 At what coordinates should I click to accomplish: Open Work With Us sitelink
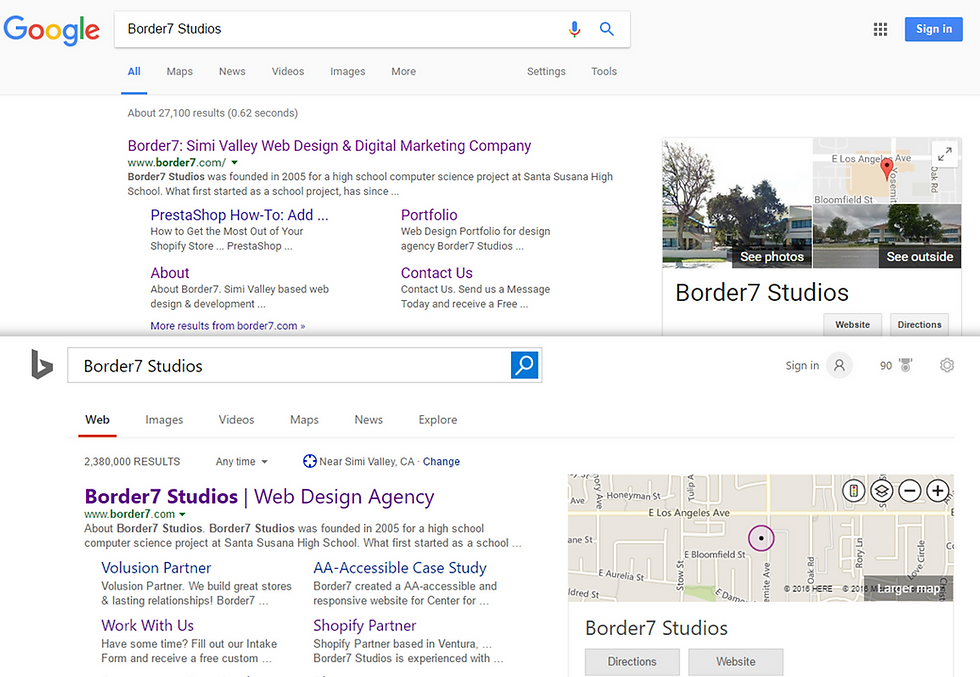click(148, 626)
